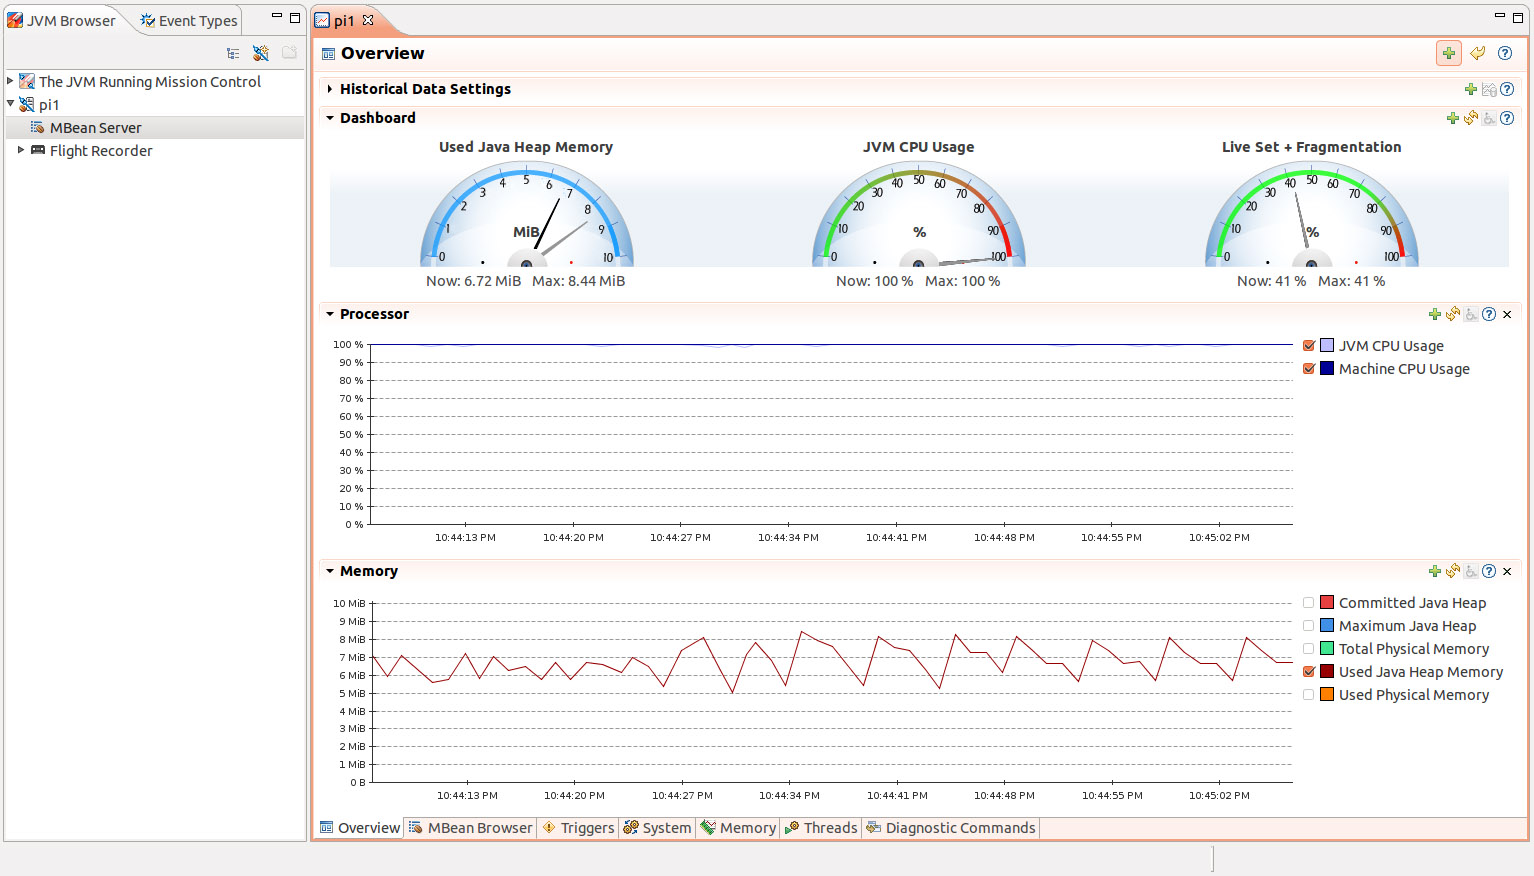1534x876 pixels.
Task: Open the System tab
Action: coord(658,828)
